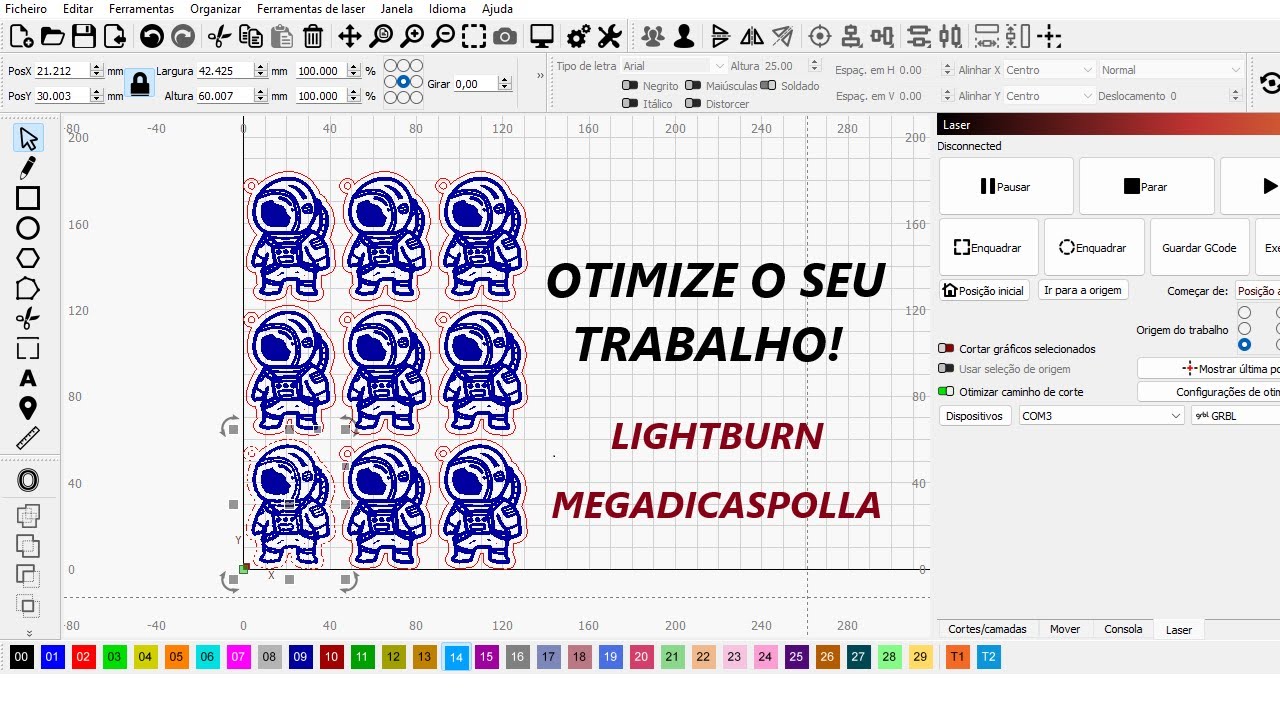Disable Otimizar caminho de corte
Viewport: 1280px width, 720px height.
[946, 392]
